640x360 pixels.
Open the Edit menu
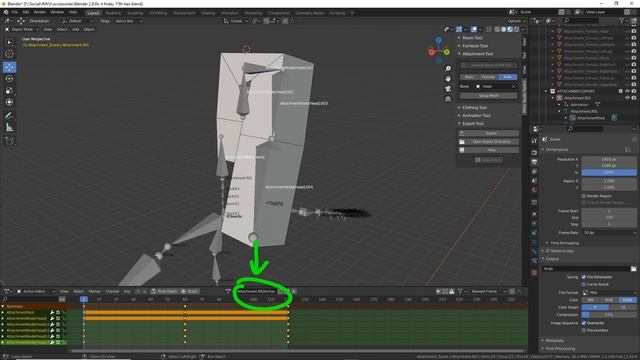26,12
